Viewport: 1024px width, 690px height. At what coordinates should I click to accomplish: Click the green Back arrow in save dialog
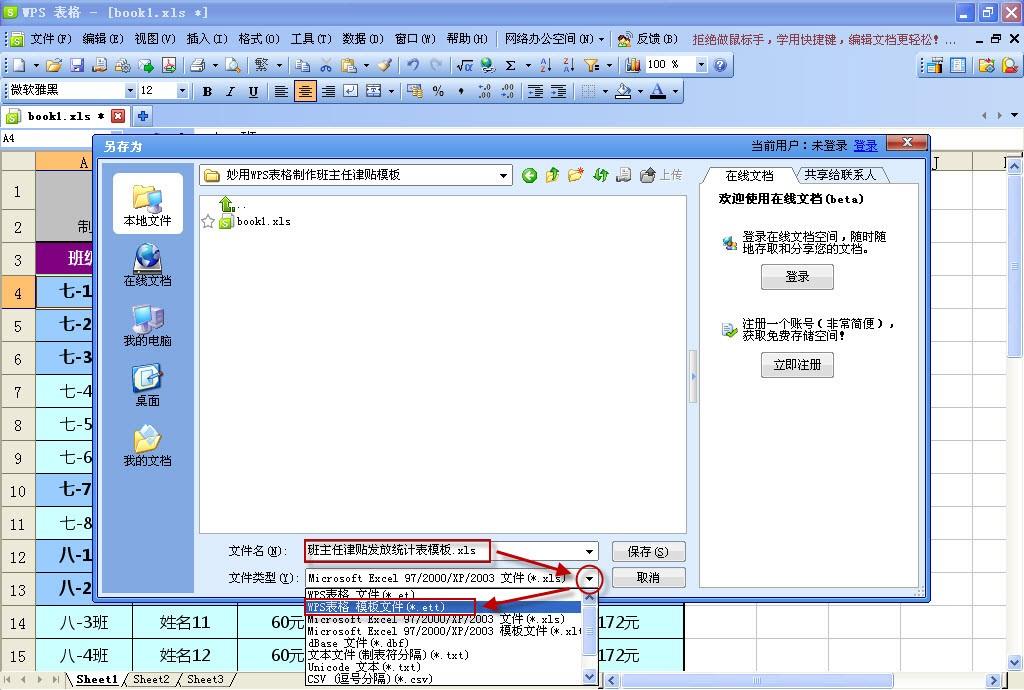(530, 175)
